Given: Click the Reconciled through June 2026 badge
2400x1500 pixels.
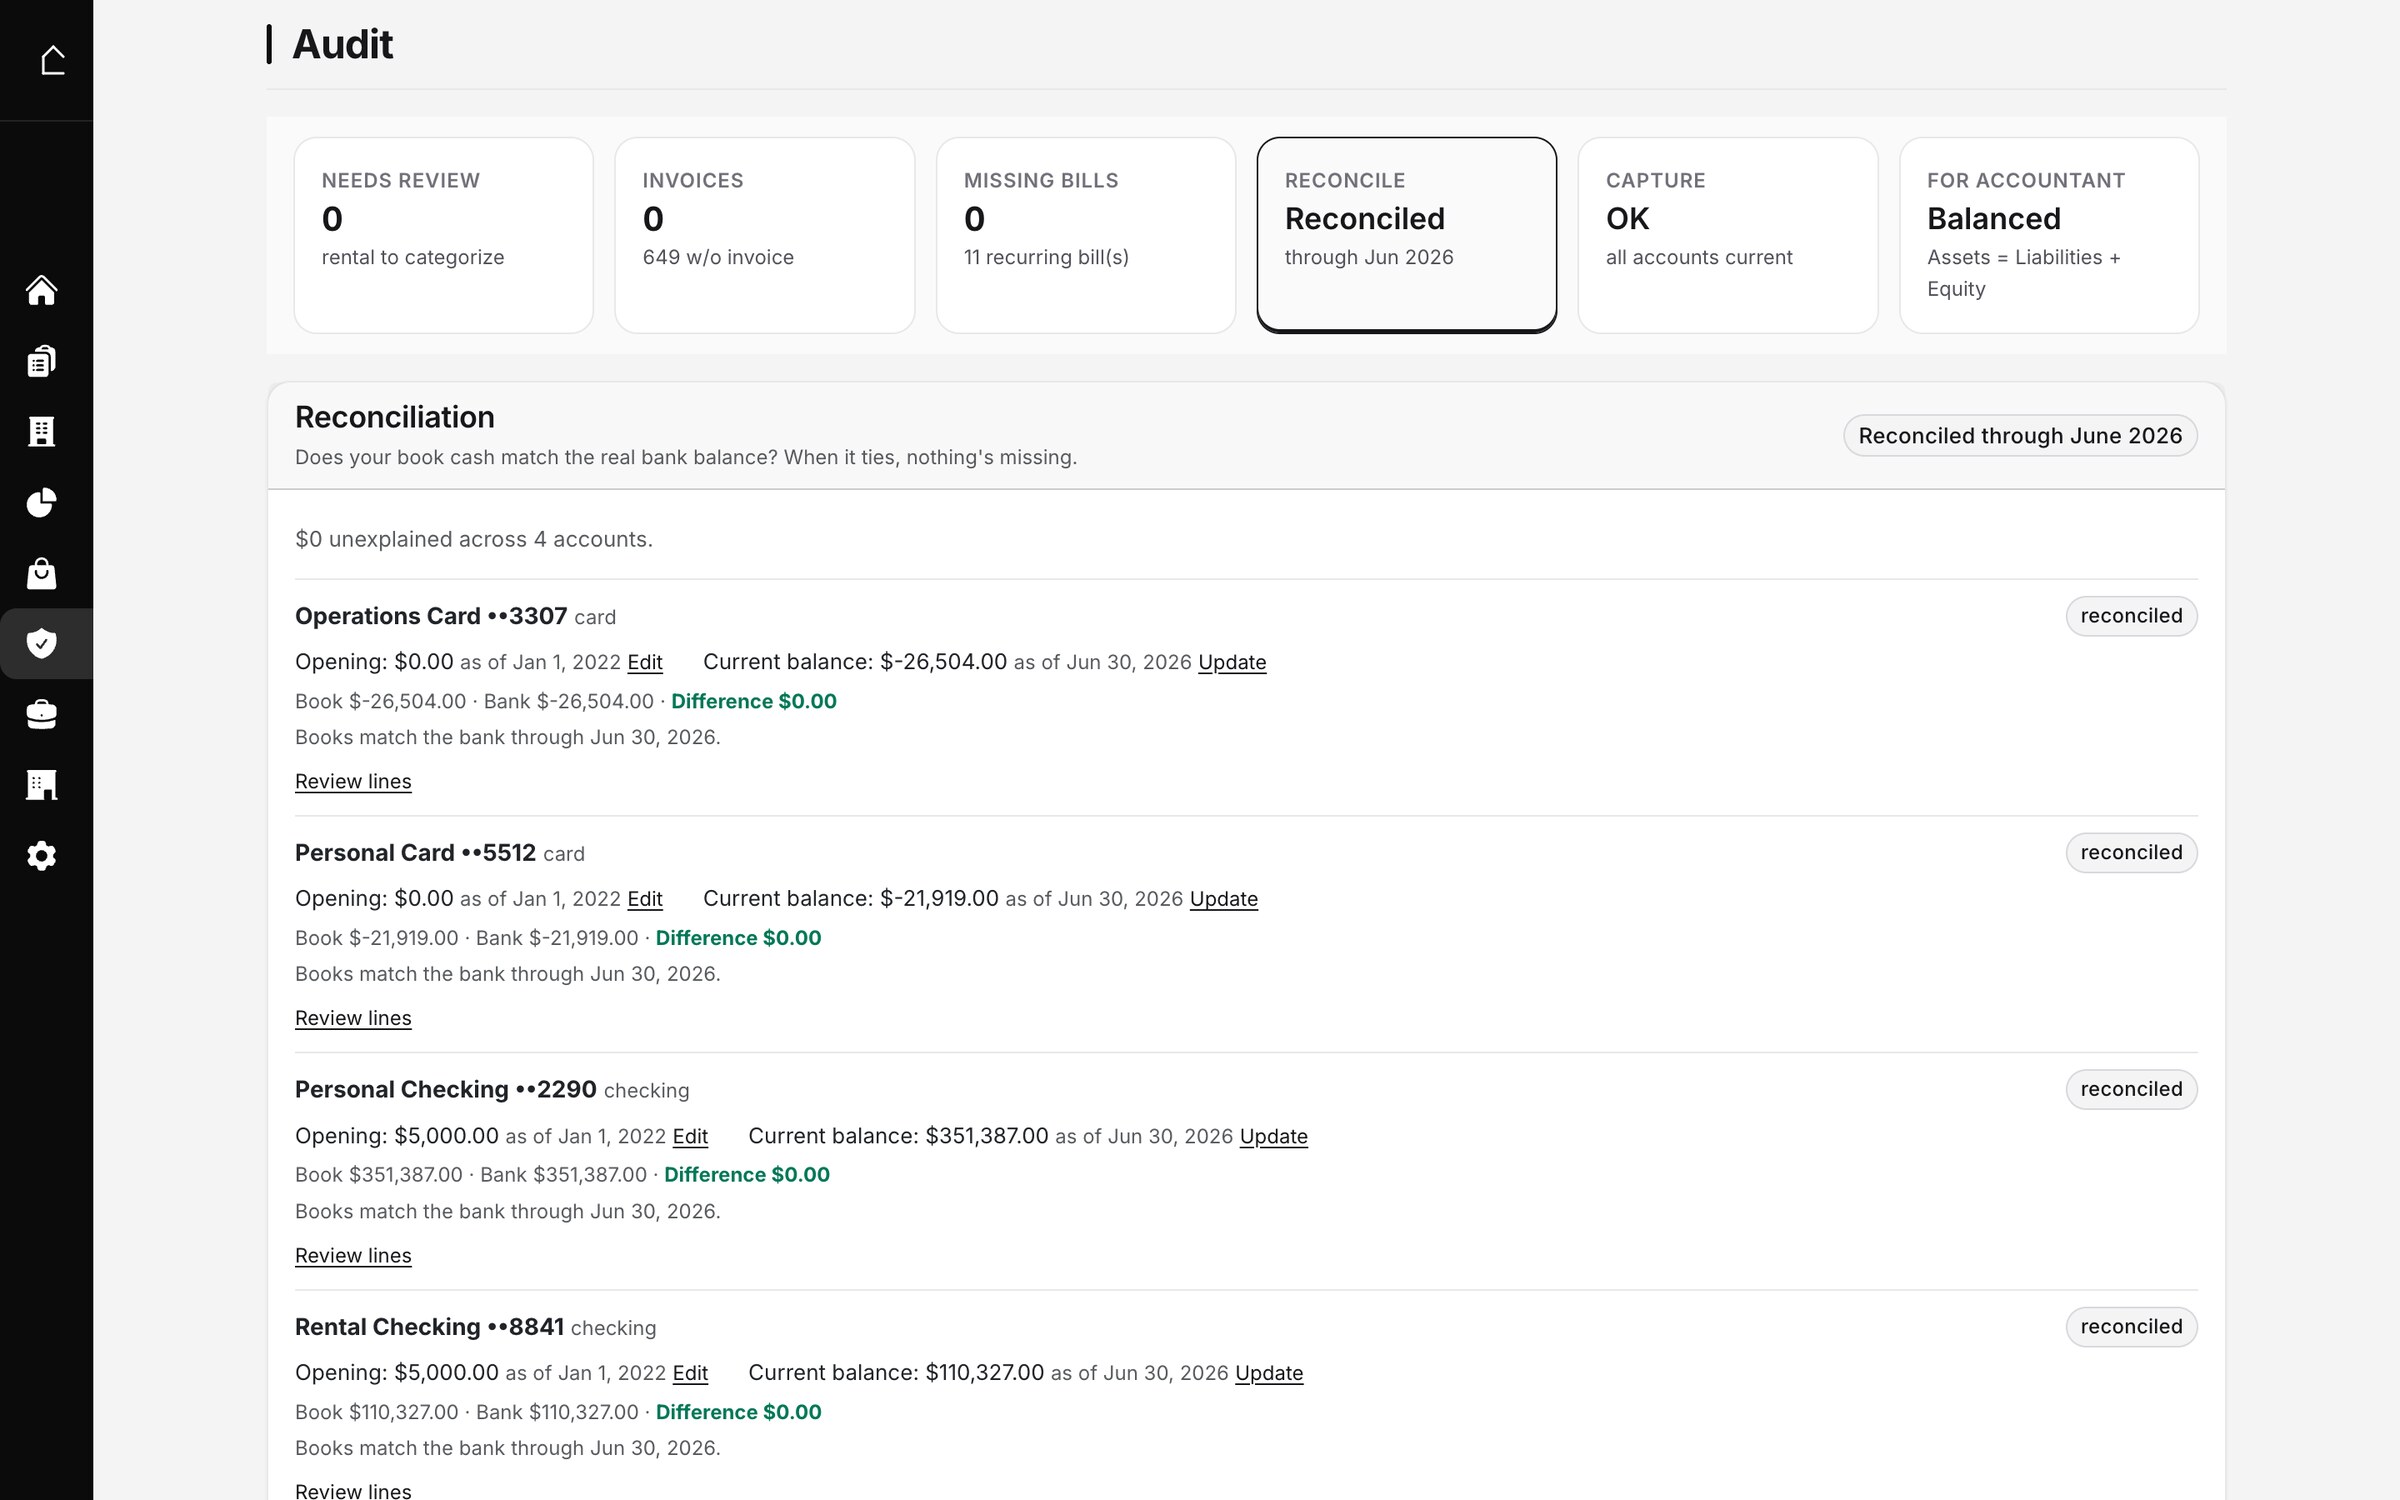Looking at the screenshot, I should (x=2020, y=436).
